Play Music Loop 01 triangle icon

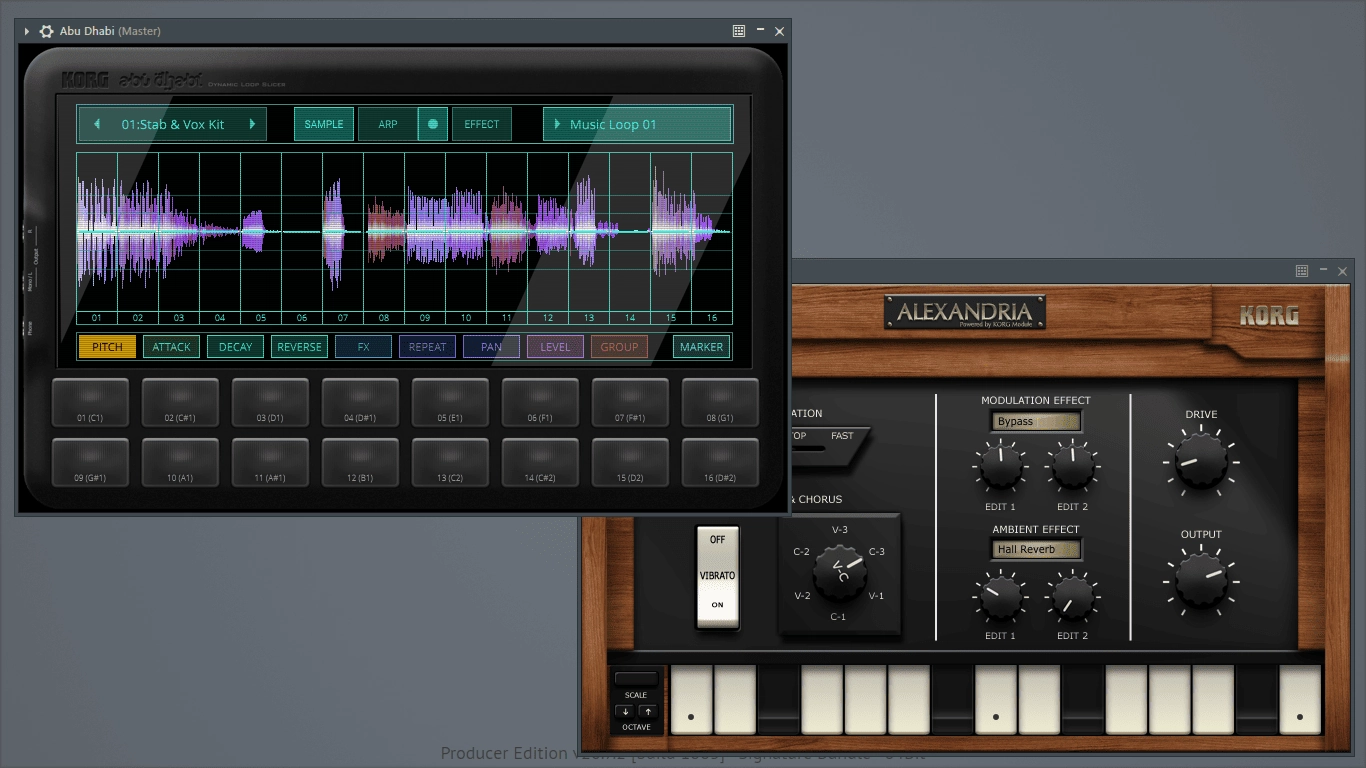click(557, 124)
